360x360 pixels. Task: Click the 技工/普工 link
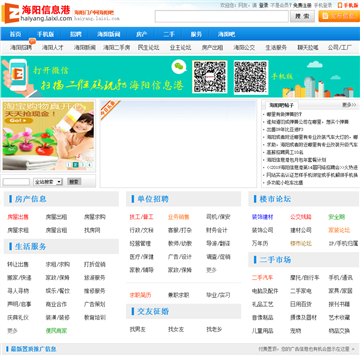pos(141,217)
